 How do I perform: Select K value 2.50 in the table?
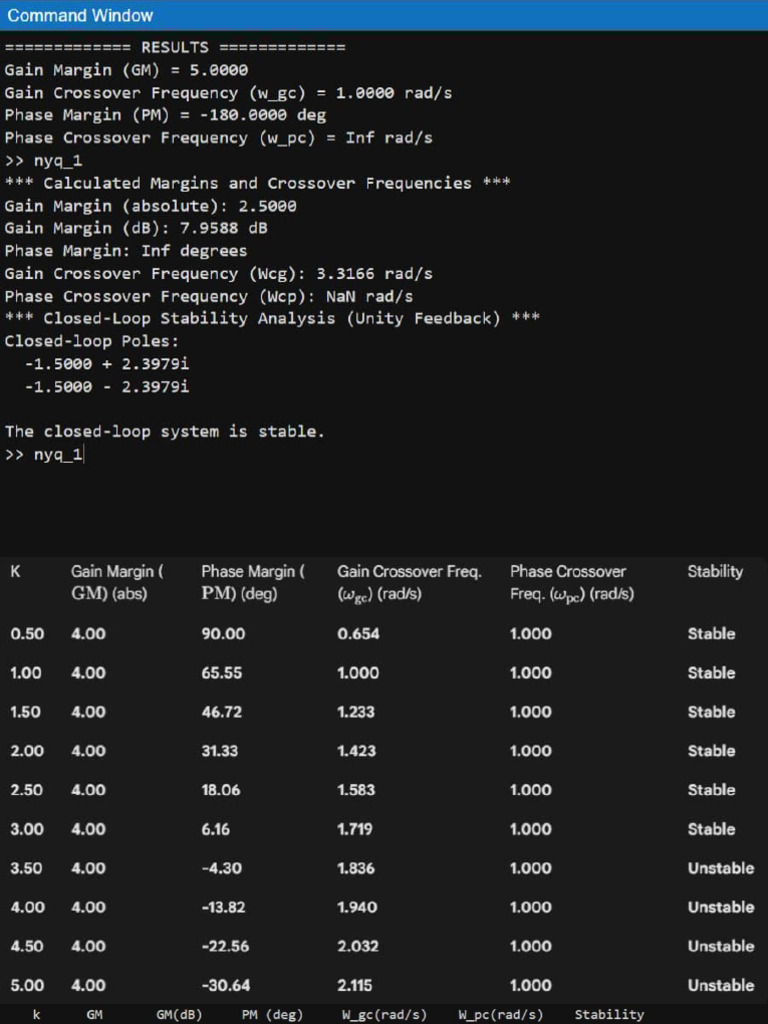tap(26, 790)
